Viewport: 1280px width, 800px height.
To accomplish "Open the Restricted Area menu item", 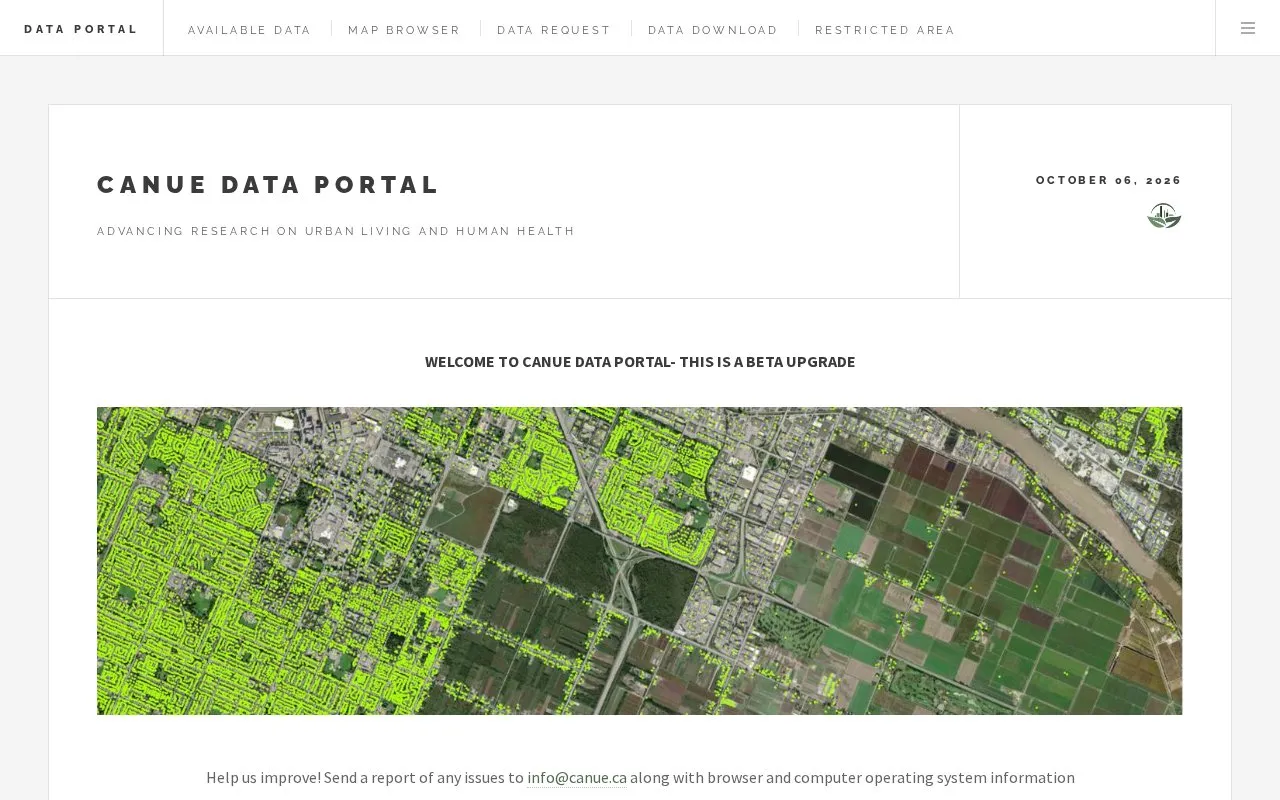I will coord(885,30).
